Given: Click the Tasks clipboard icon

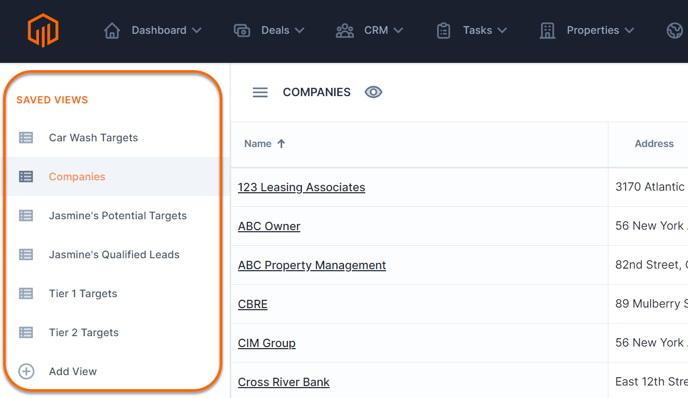Looking at the screenshot, I should [x=444, y=30].
